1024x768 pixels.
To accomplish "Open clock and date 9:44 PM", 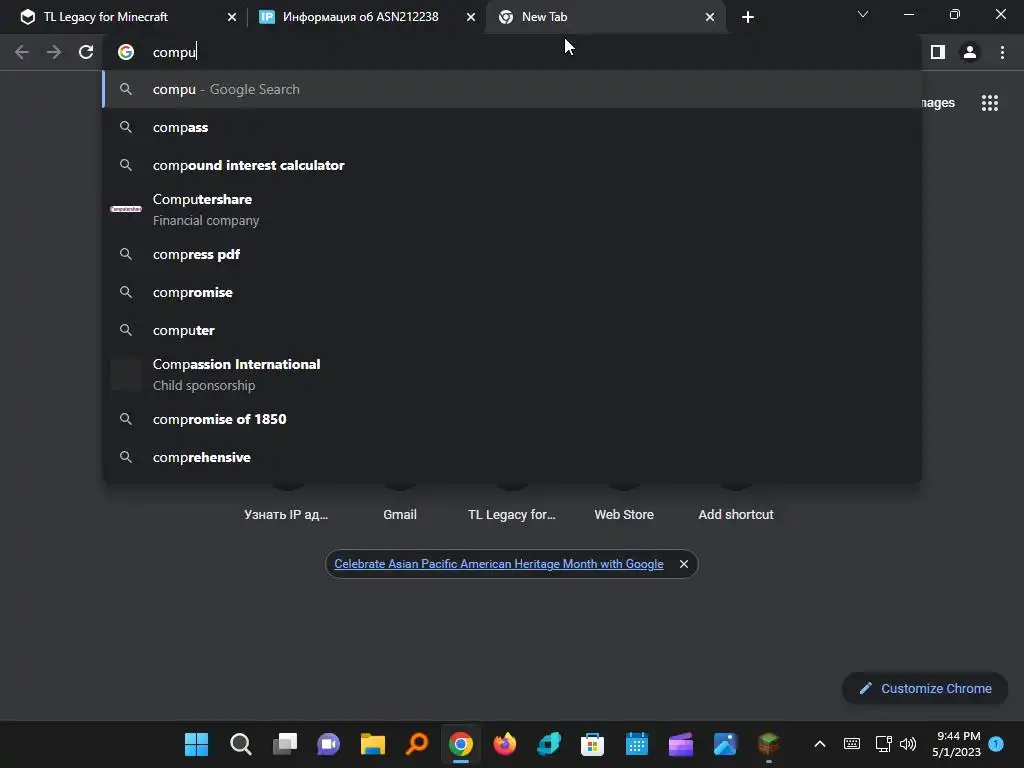I will [x=956, y=744].
